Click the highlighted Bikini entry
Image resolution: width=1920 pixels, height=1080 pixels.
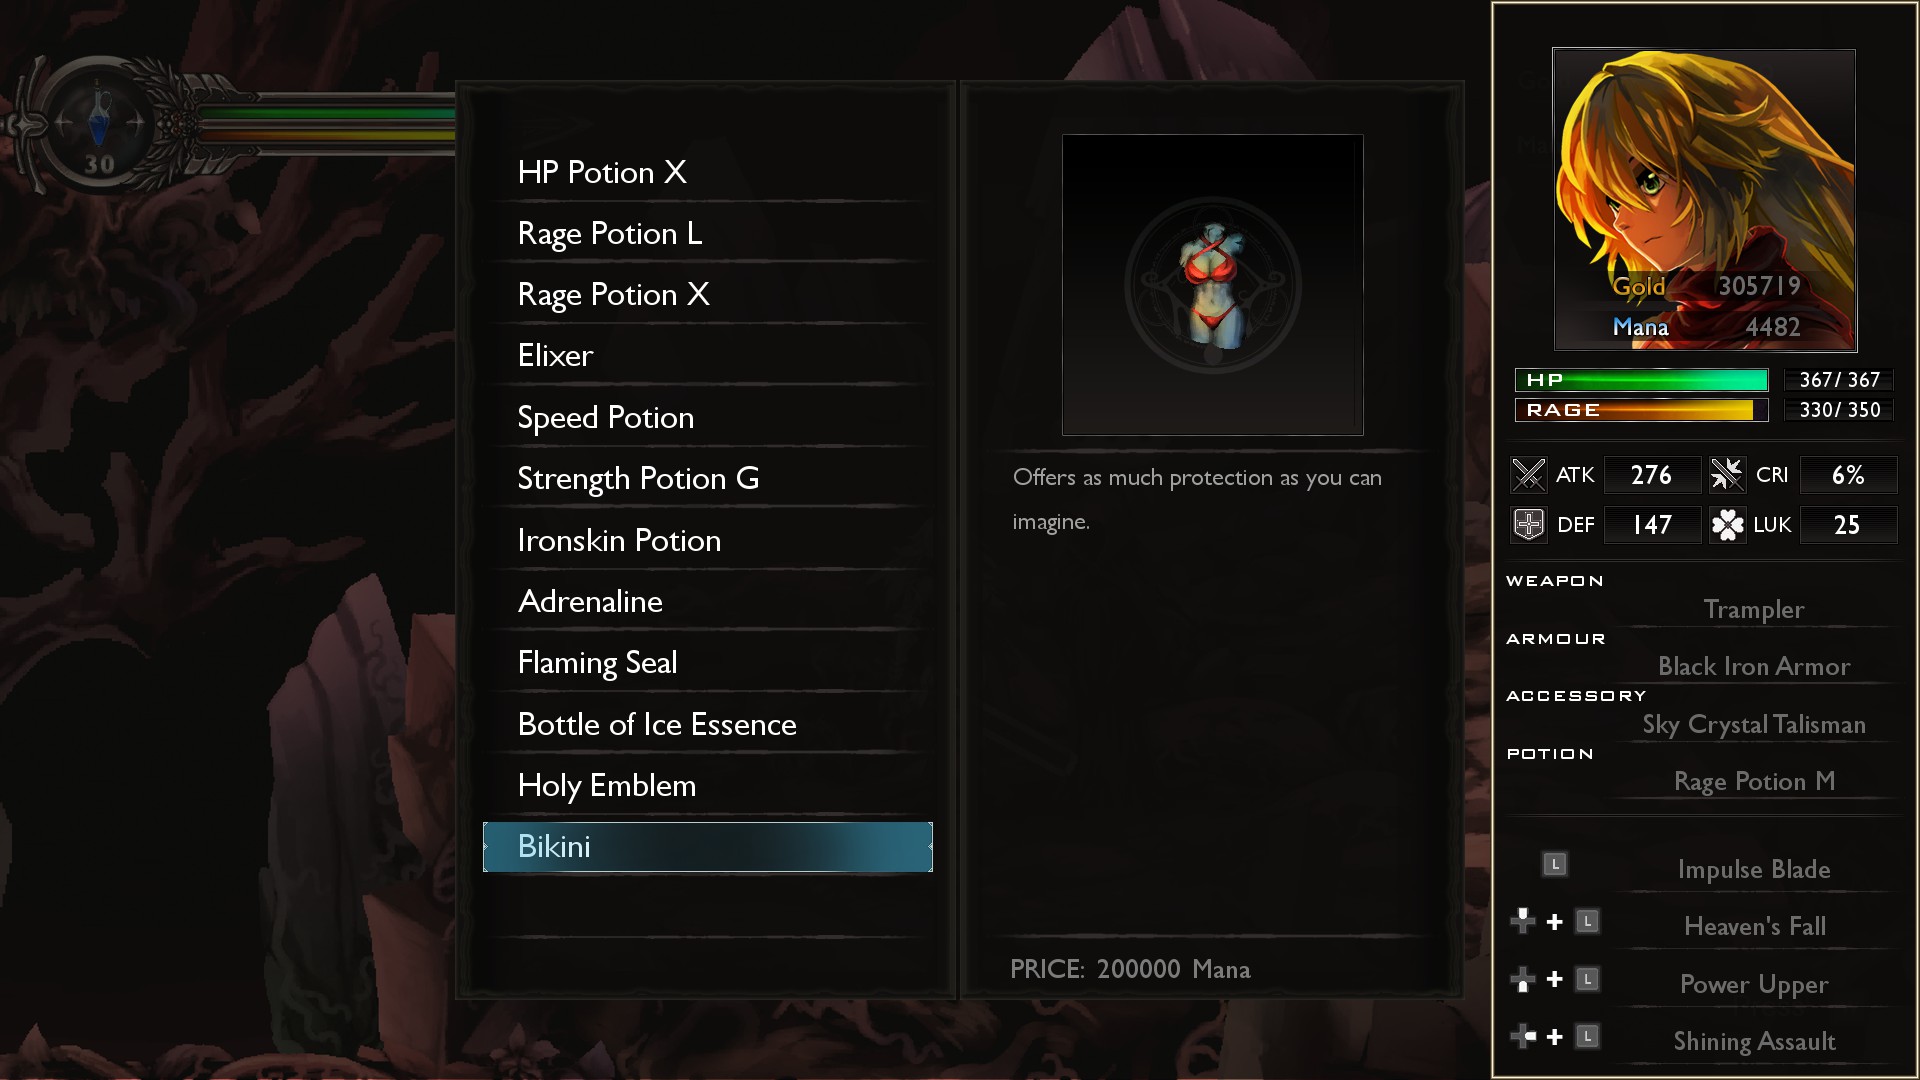click(707, 847)
